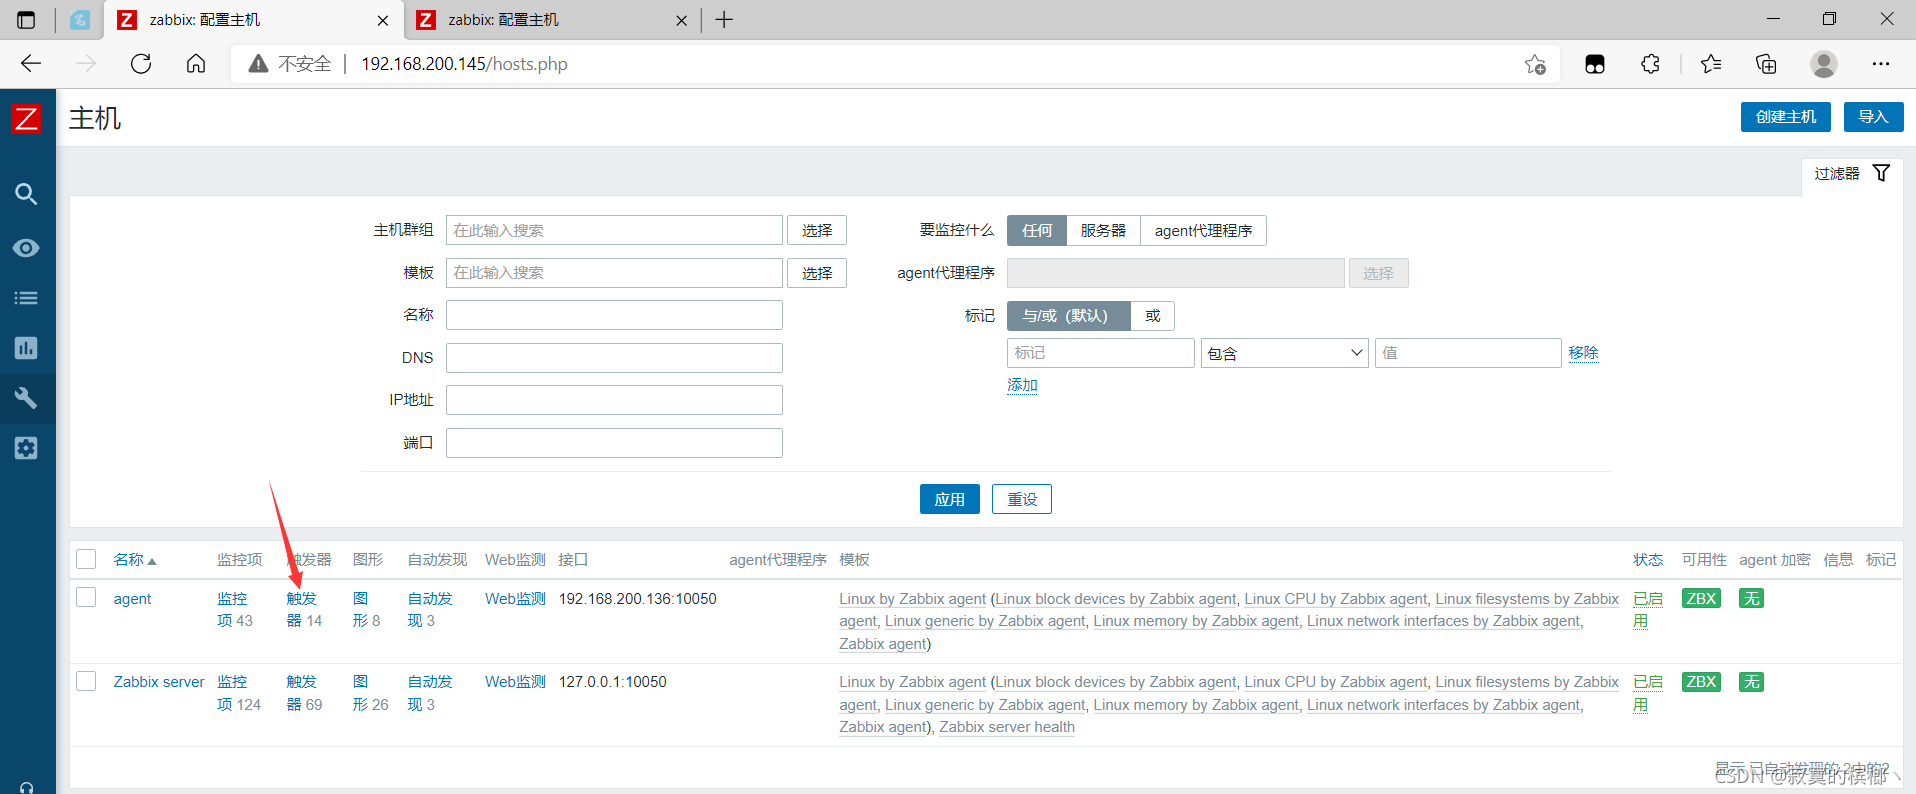Click 创建主机 button
Image resolution: width=1916 pixels, height=794 pixels.
(1786, 117)
